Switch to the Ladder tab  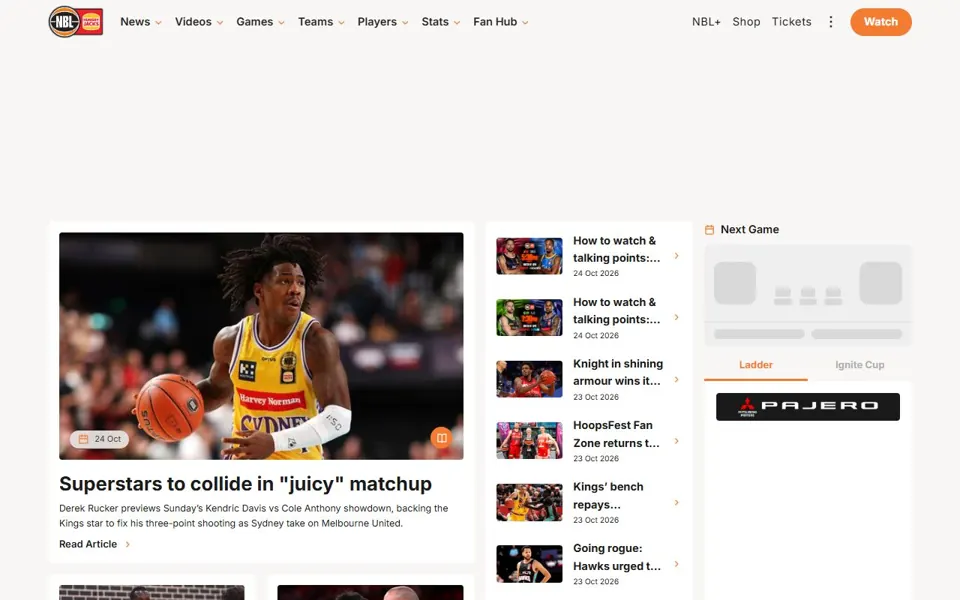[756, 365]
